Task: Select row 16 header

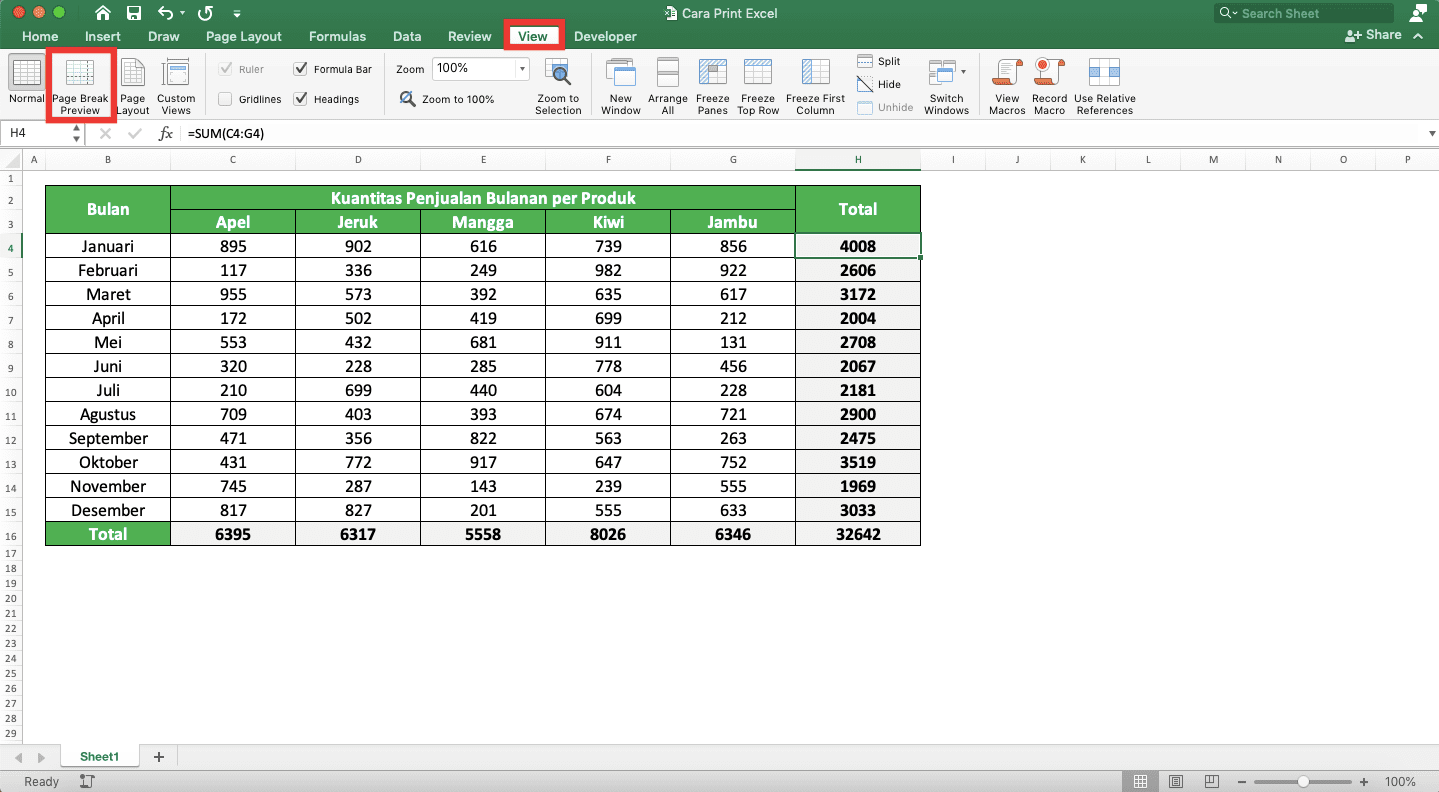Action: pyautogui.click(x=11, y=535)
